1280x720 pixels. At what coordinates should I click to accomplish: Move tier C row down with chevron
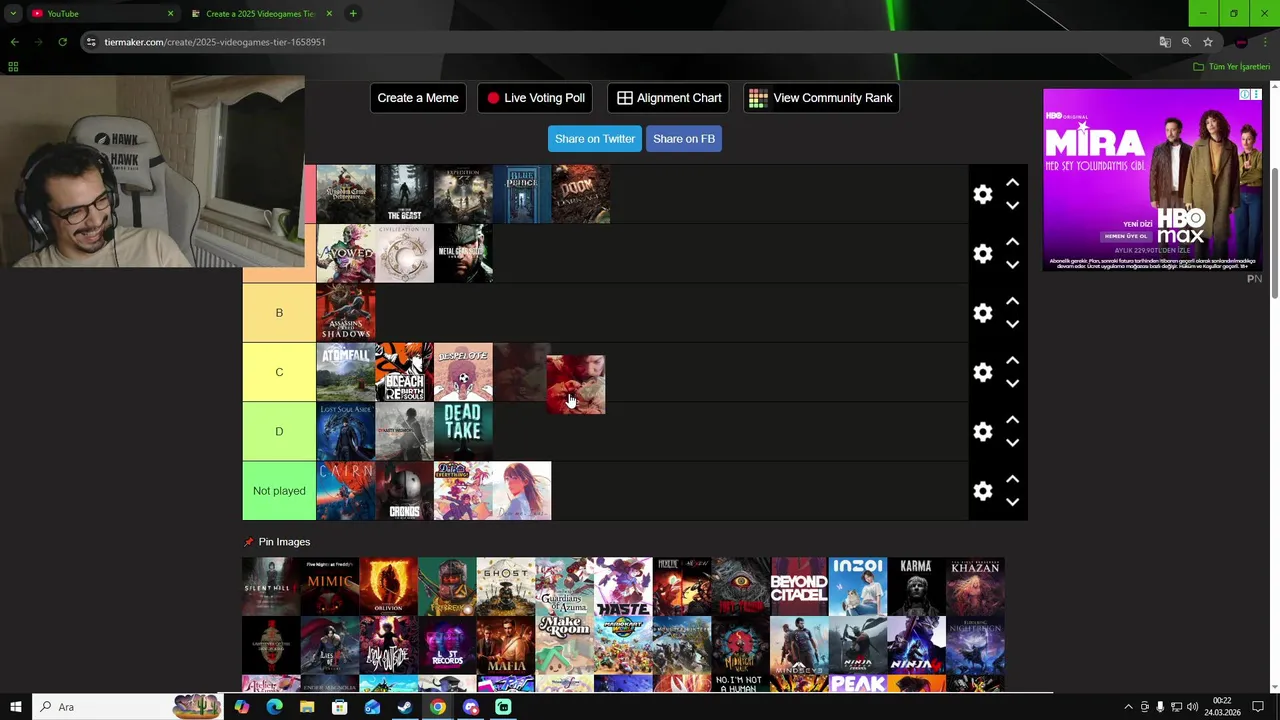[1012, 383]
